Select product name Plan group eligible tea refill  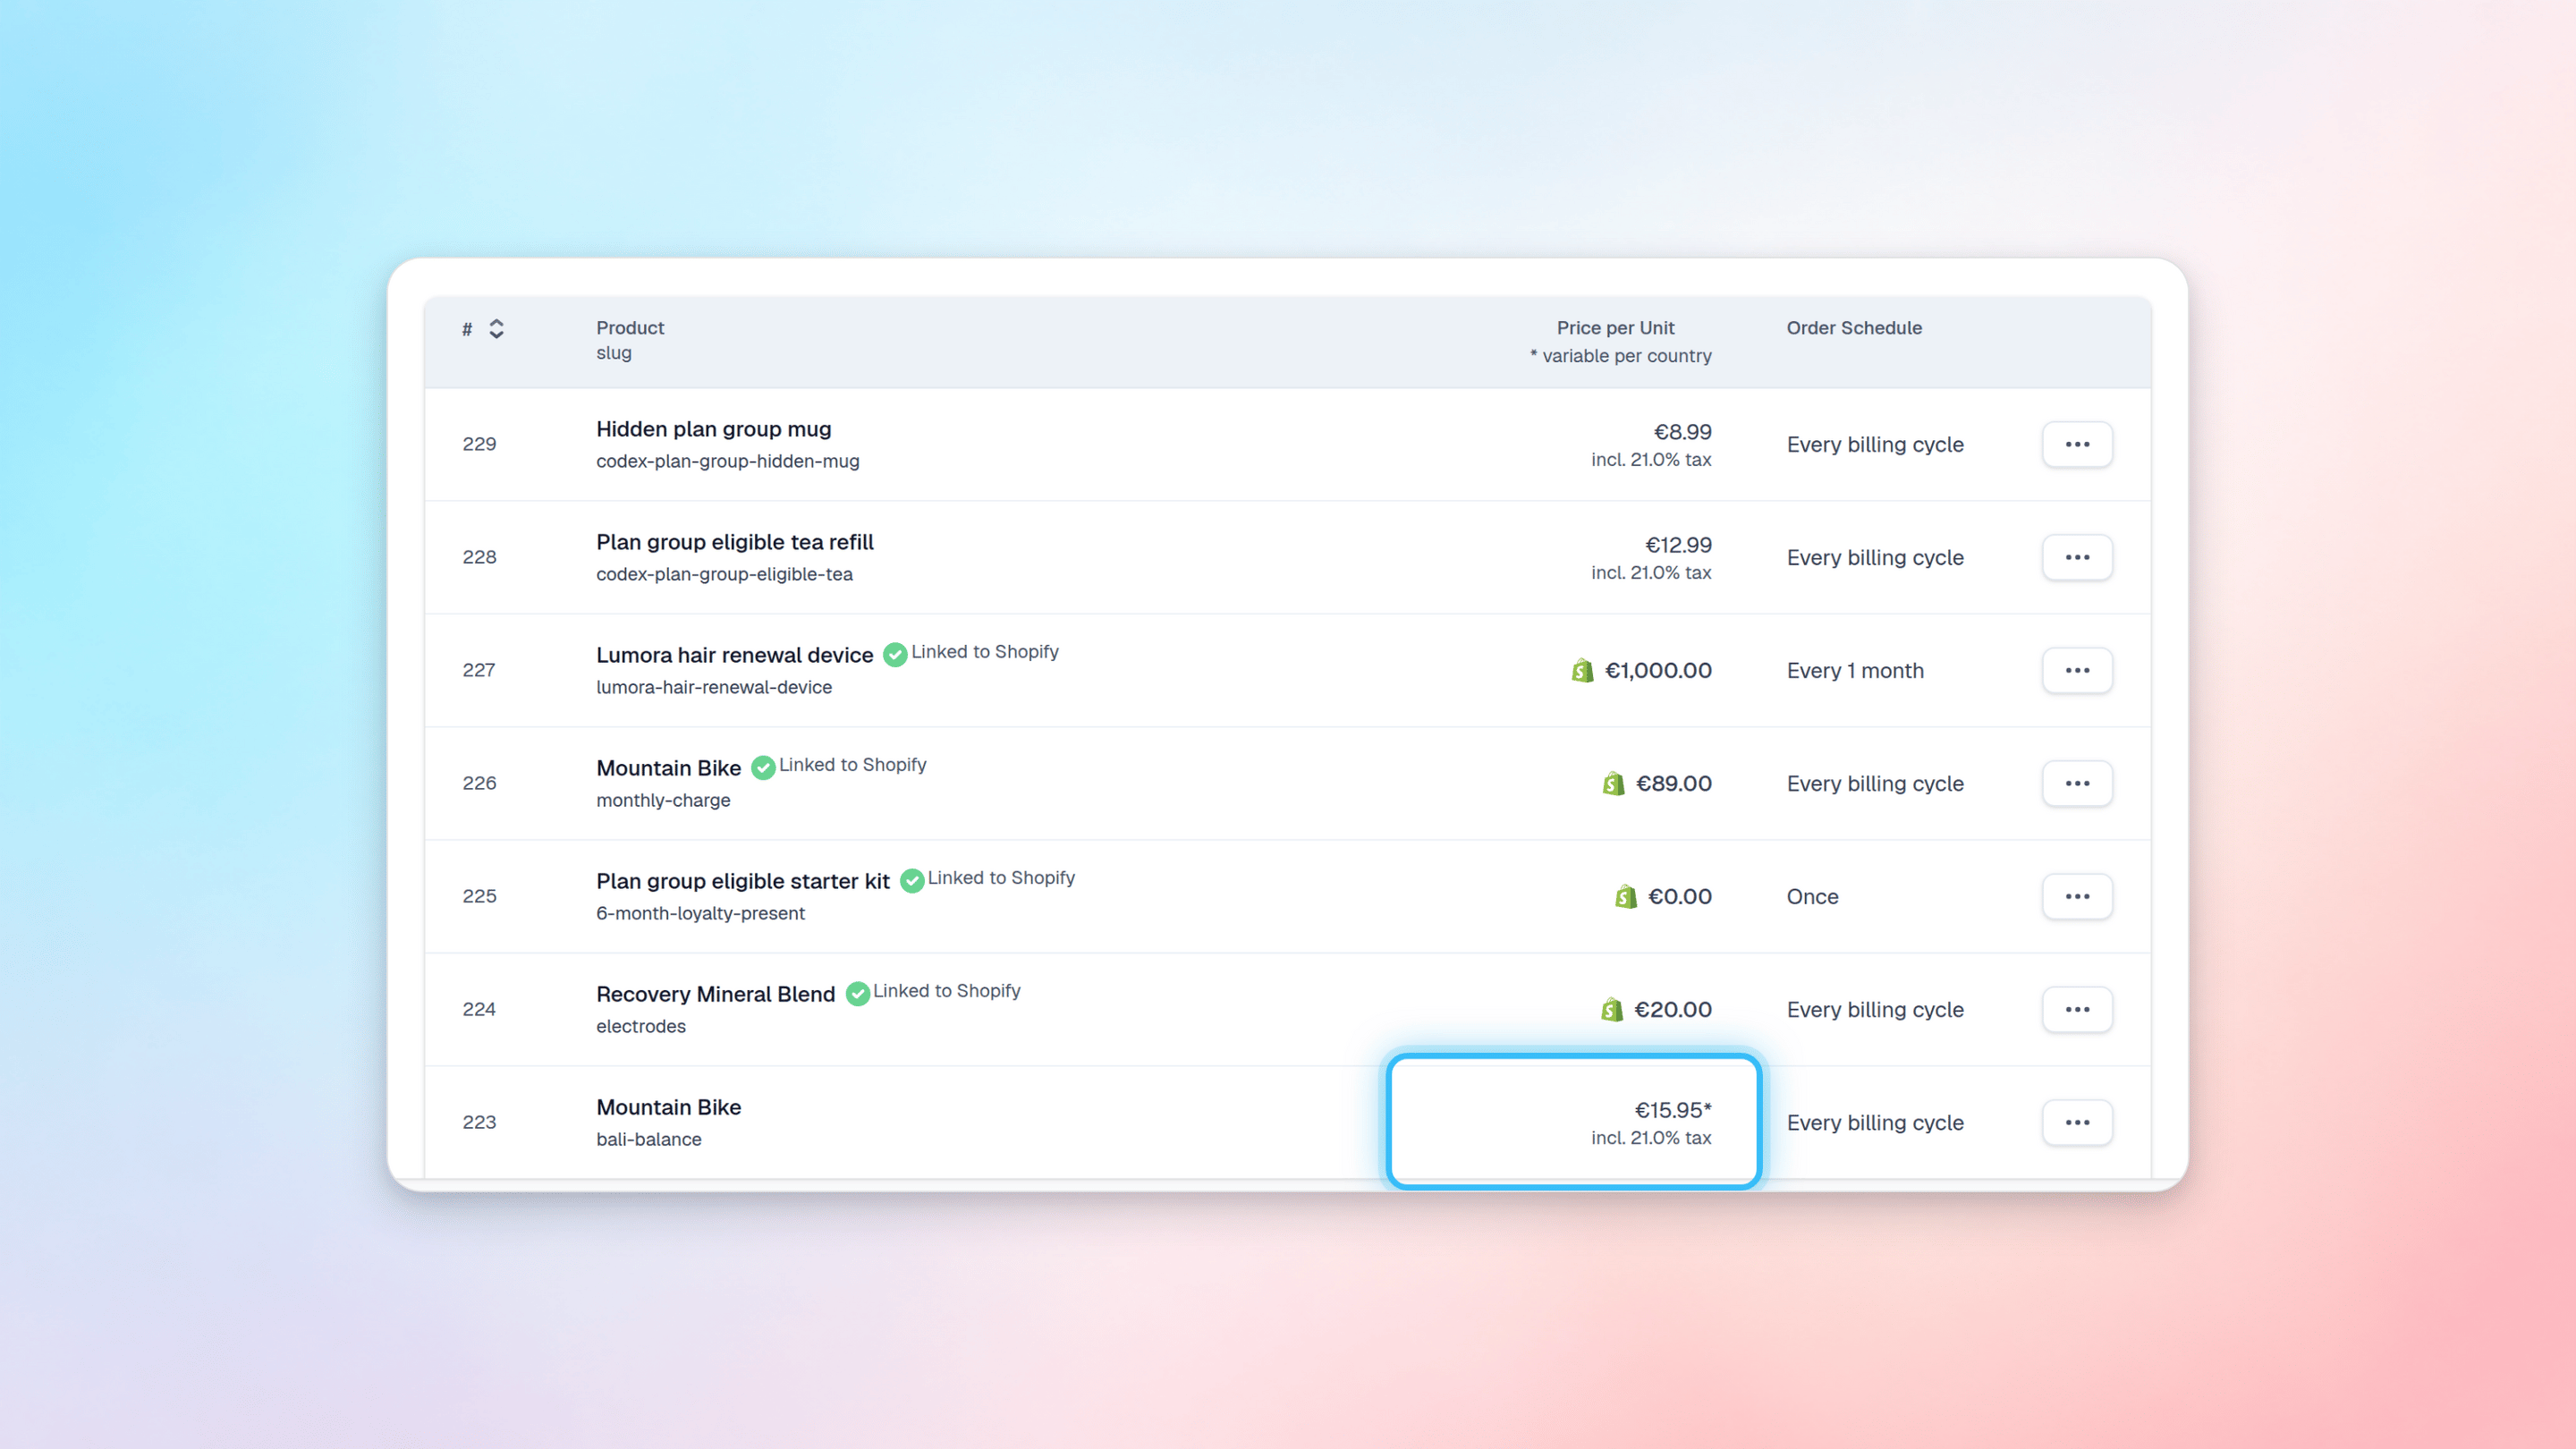tap(735, 542)
